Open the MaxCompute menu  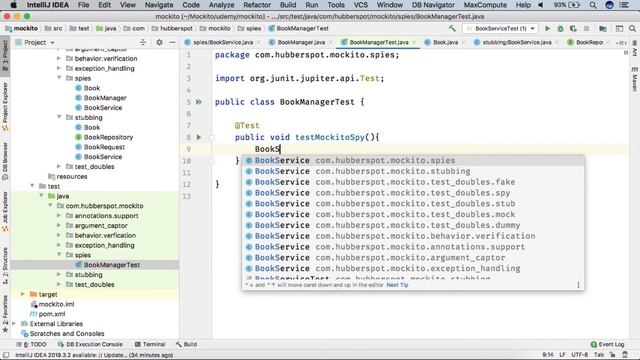tap(485, 5)
